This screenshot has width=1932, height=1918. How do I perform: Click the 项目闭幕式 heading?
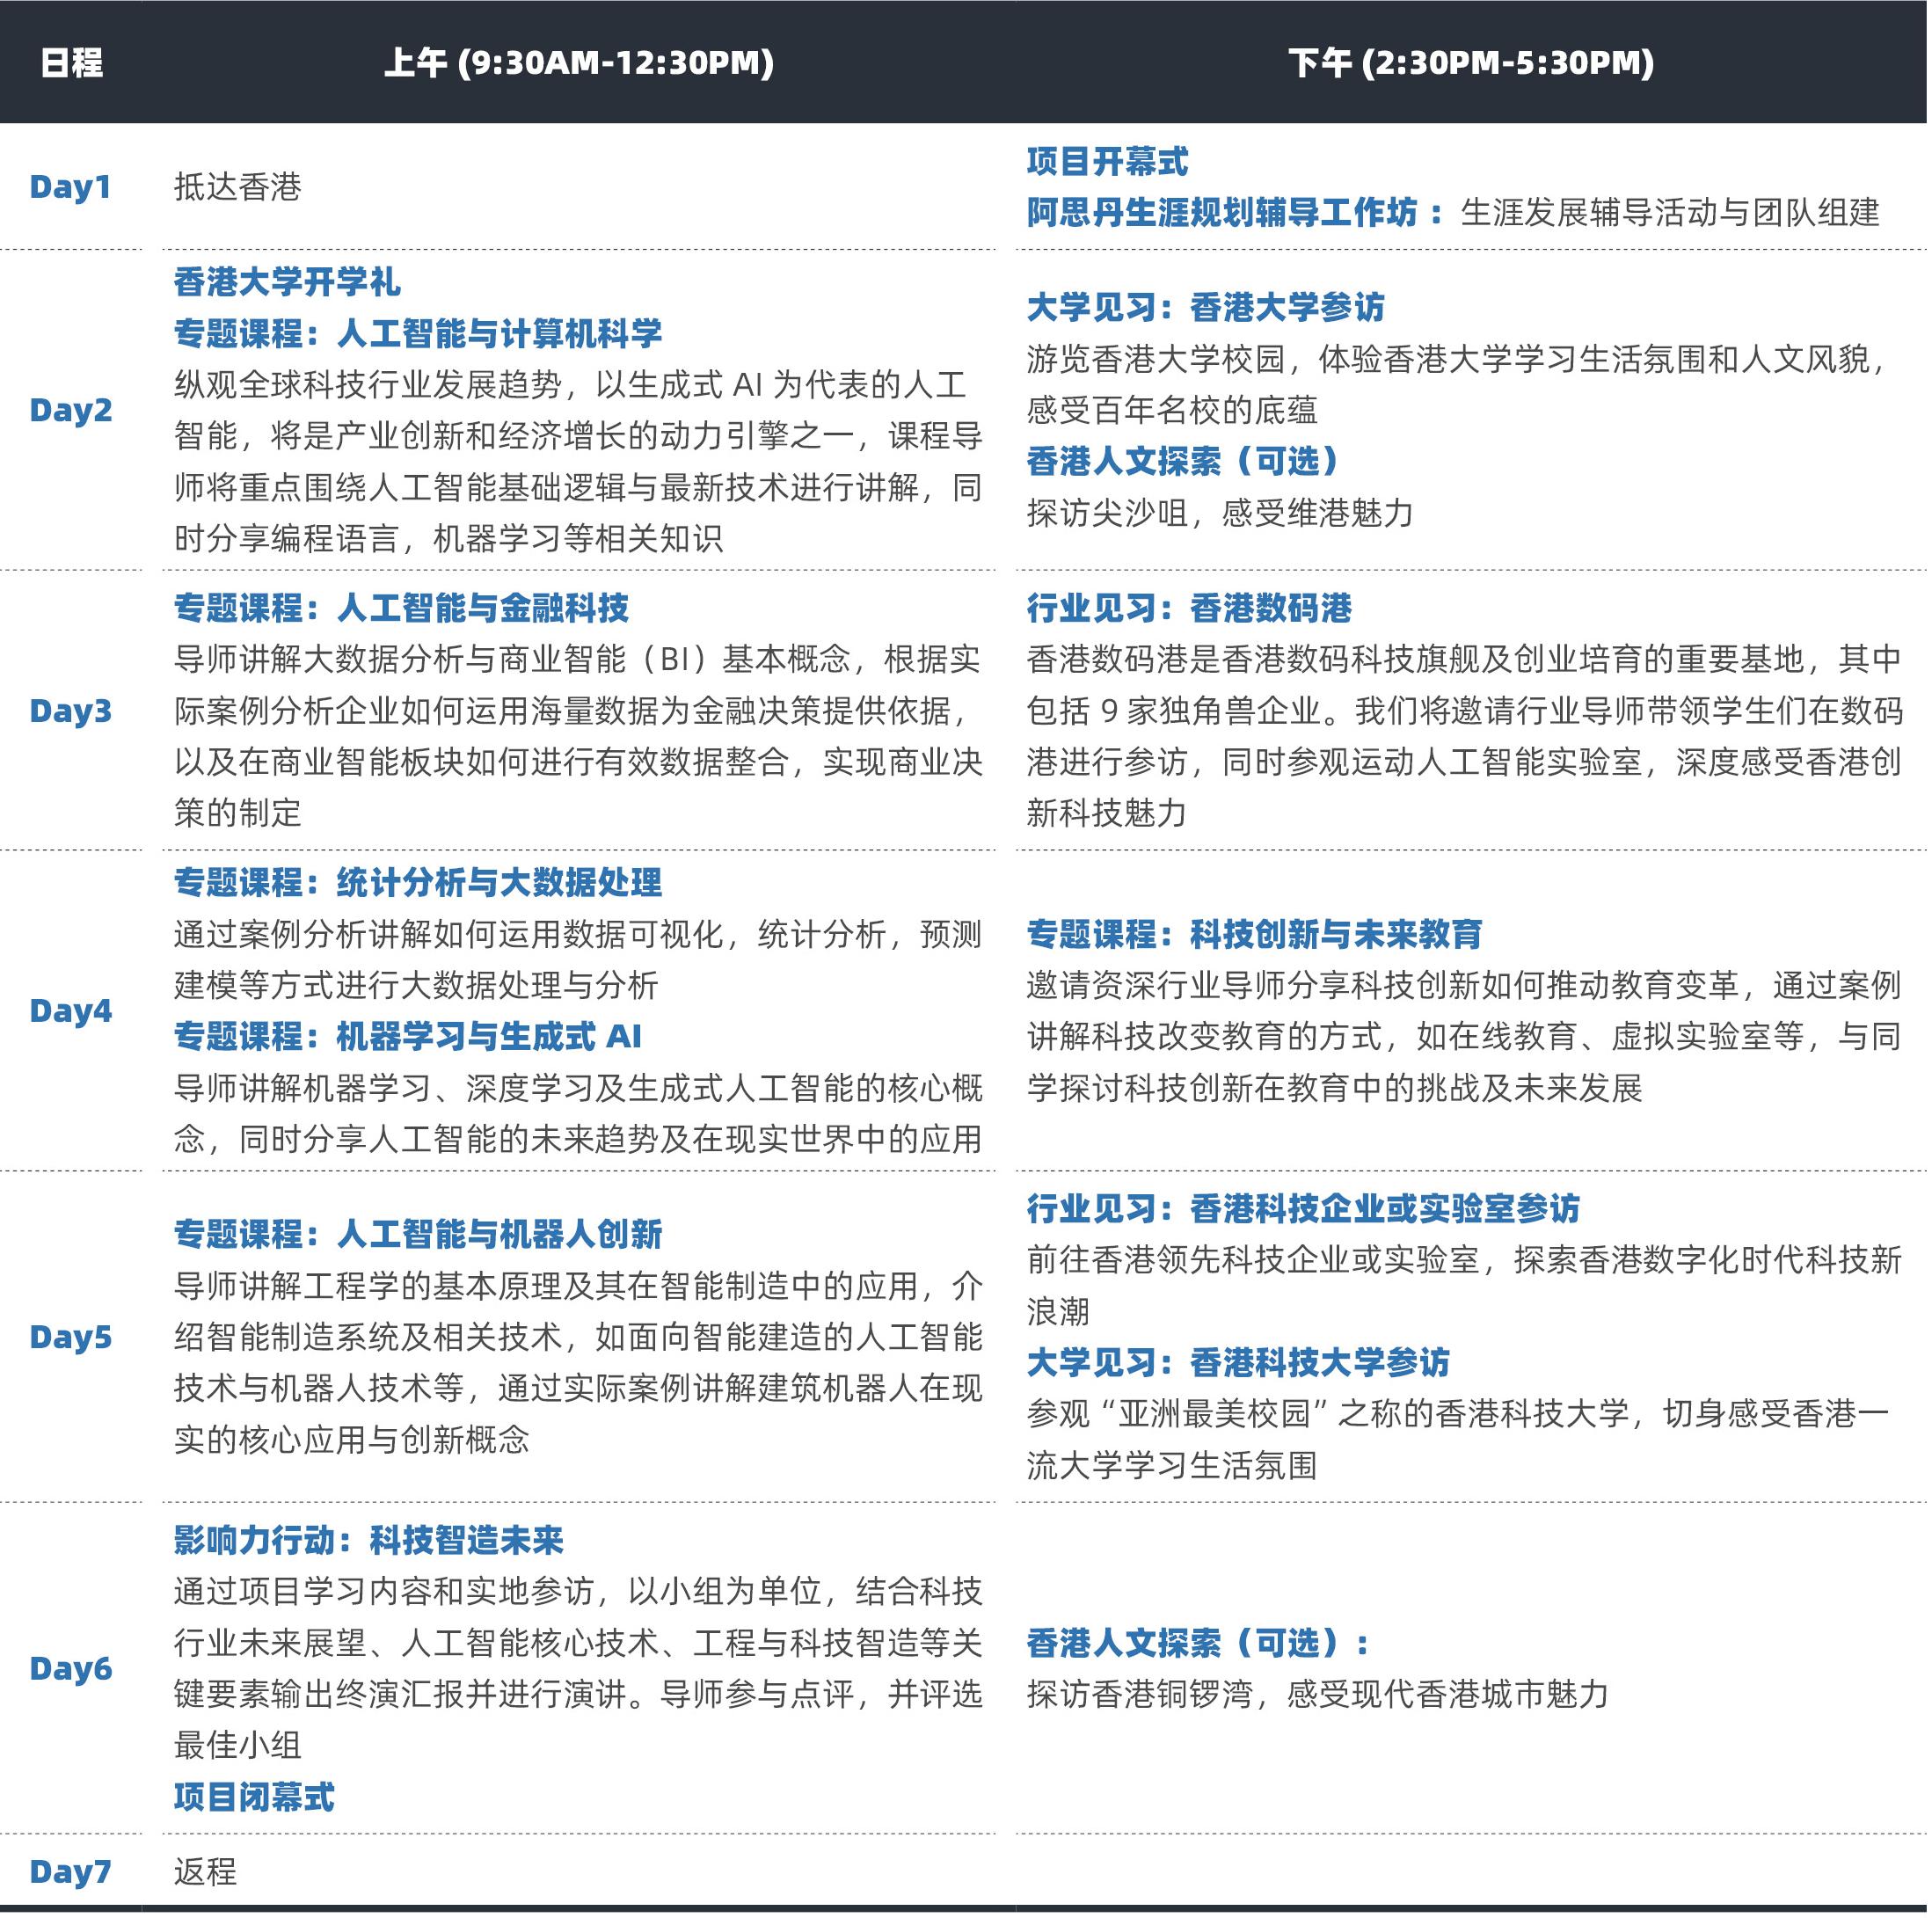click(254, 1797)
